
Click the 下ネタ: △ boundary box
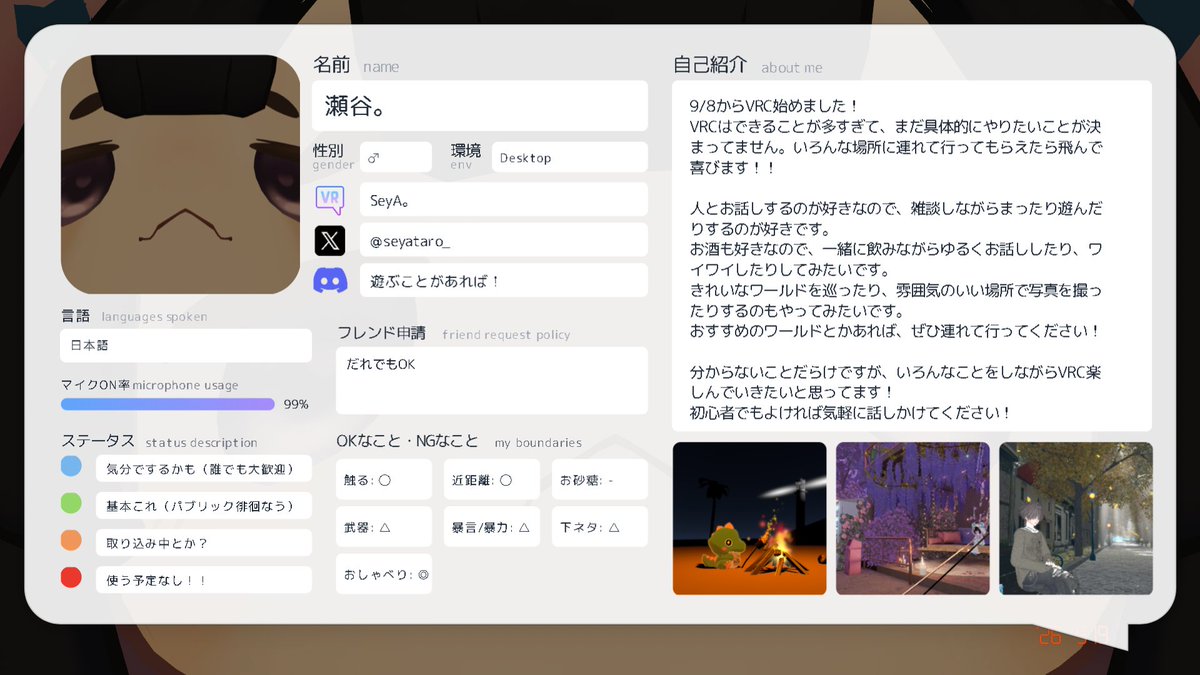(x=600, y=527)
